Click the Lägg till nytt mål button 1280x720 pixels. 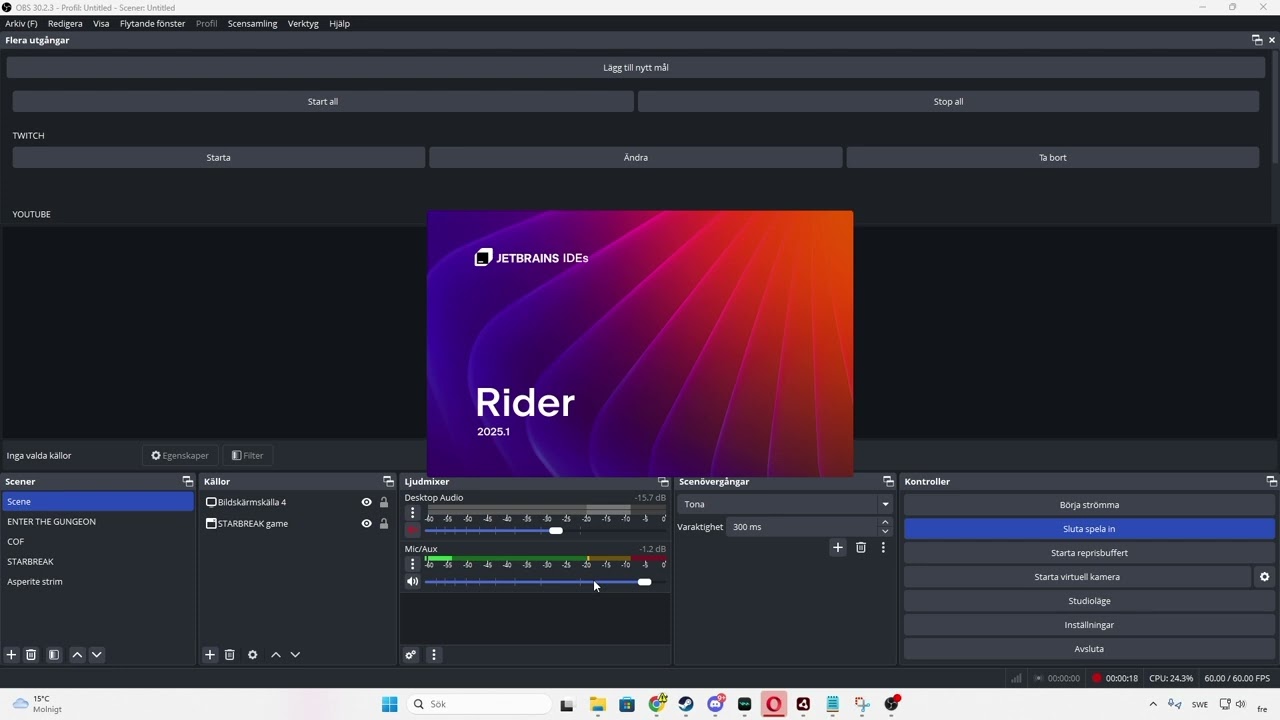(636, 67)
